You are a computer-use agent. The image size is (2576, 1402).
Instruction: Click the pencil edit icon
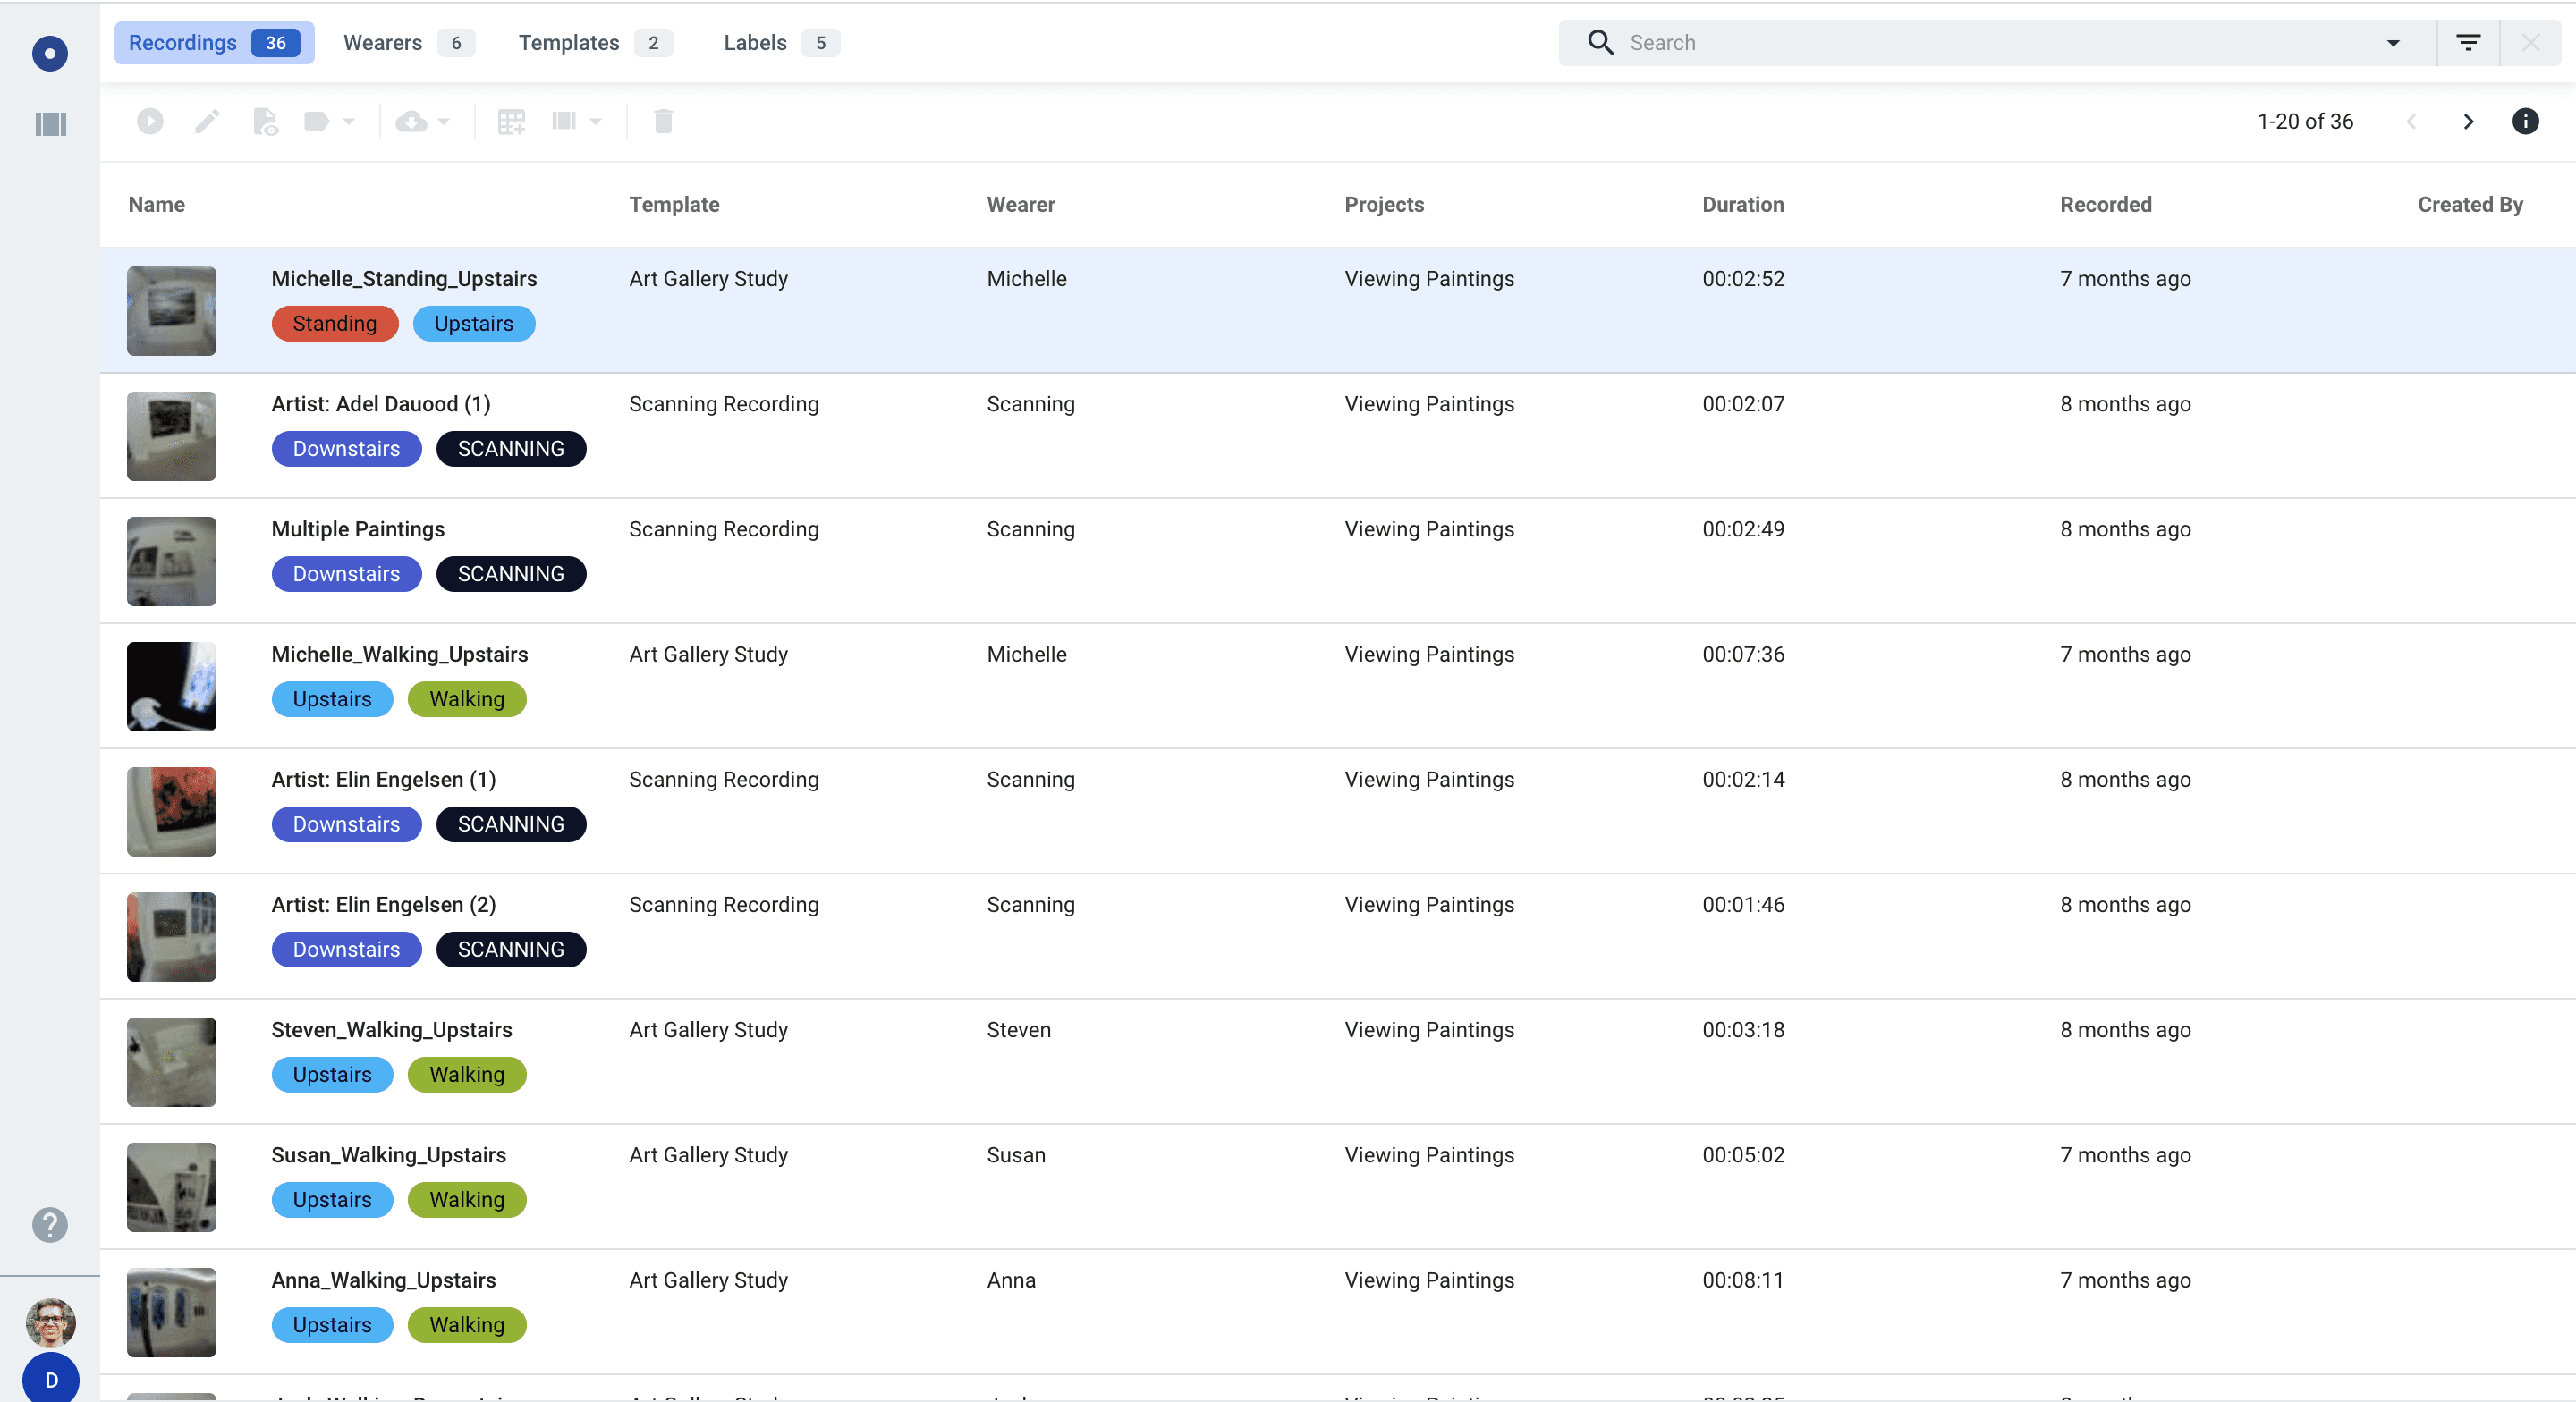click(207, 121)
